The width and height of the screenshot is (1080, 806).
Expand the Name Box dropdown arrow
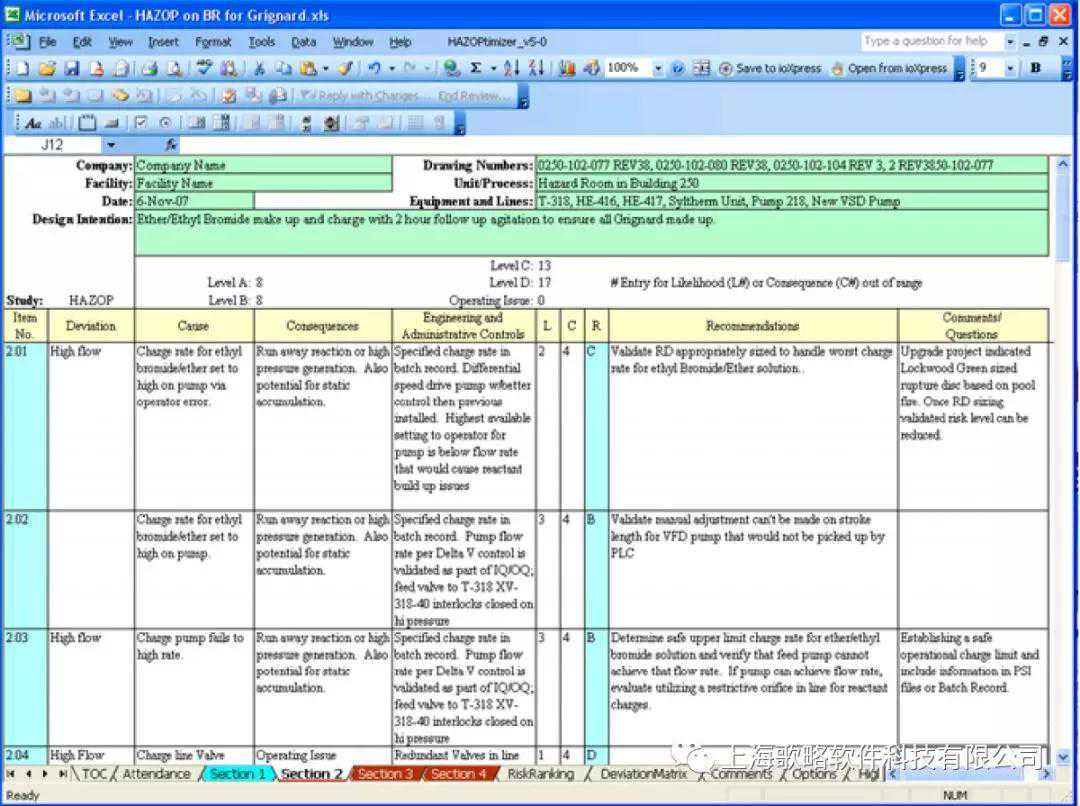(111, 145)
